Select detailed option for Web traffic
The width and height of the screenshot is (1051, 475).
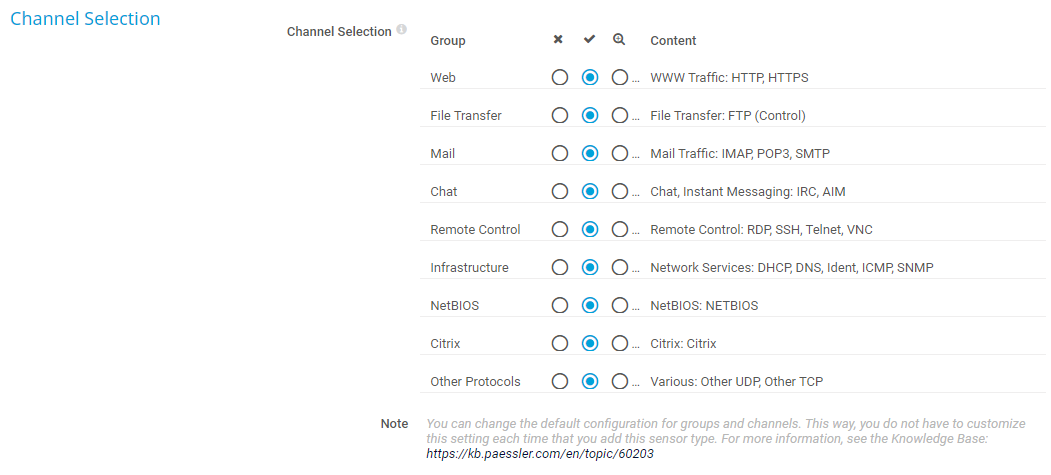[621, 77]
